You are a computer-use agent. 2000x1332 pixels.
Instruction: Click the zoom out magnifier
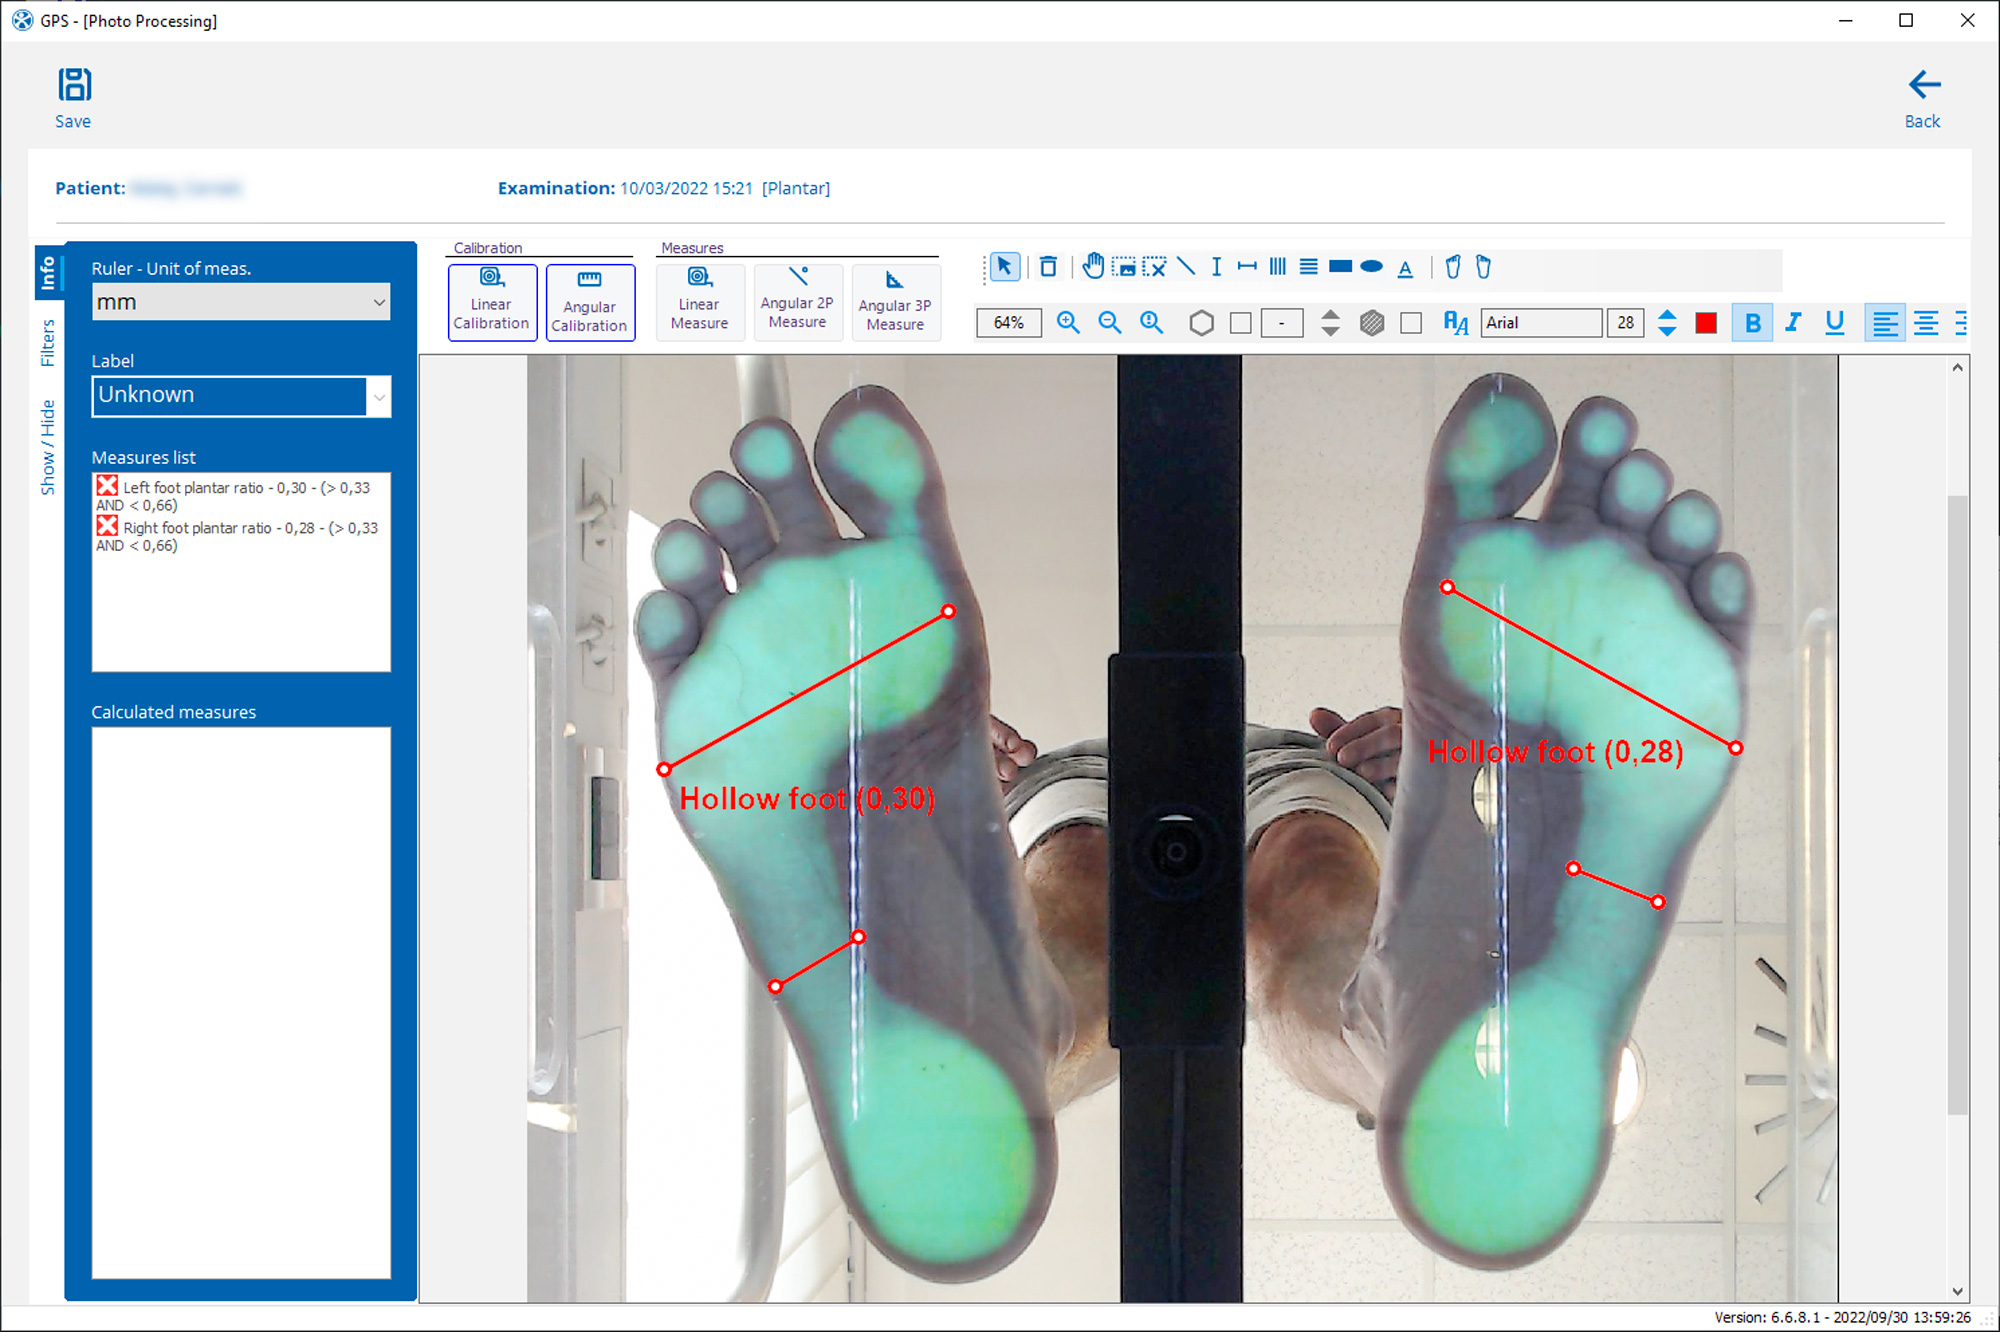point(1109,323)
